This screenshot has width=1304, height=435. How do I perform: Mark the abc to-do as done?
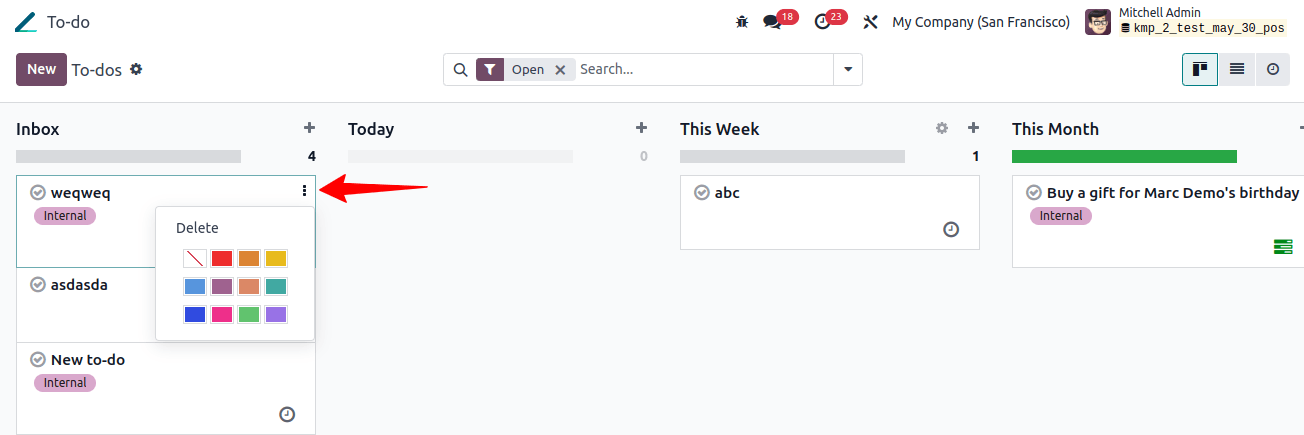702,192
